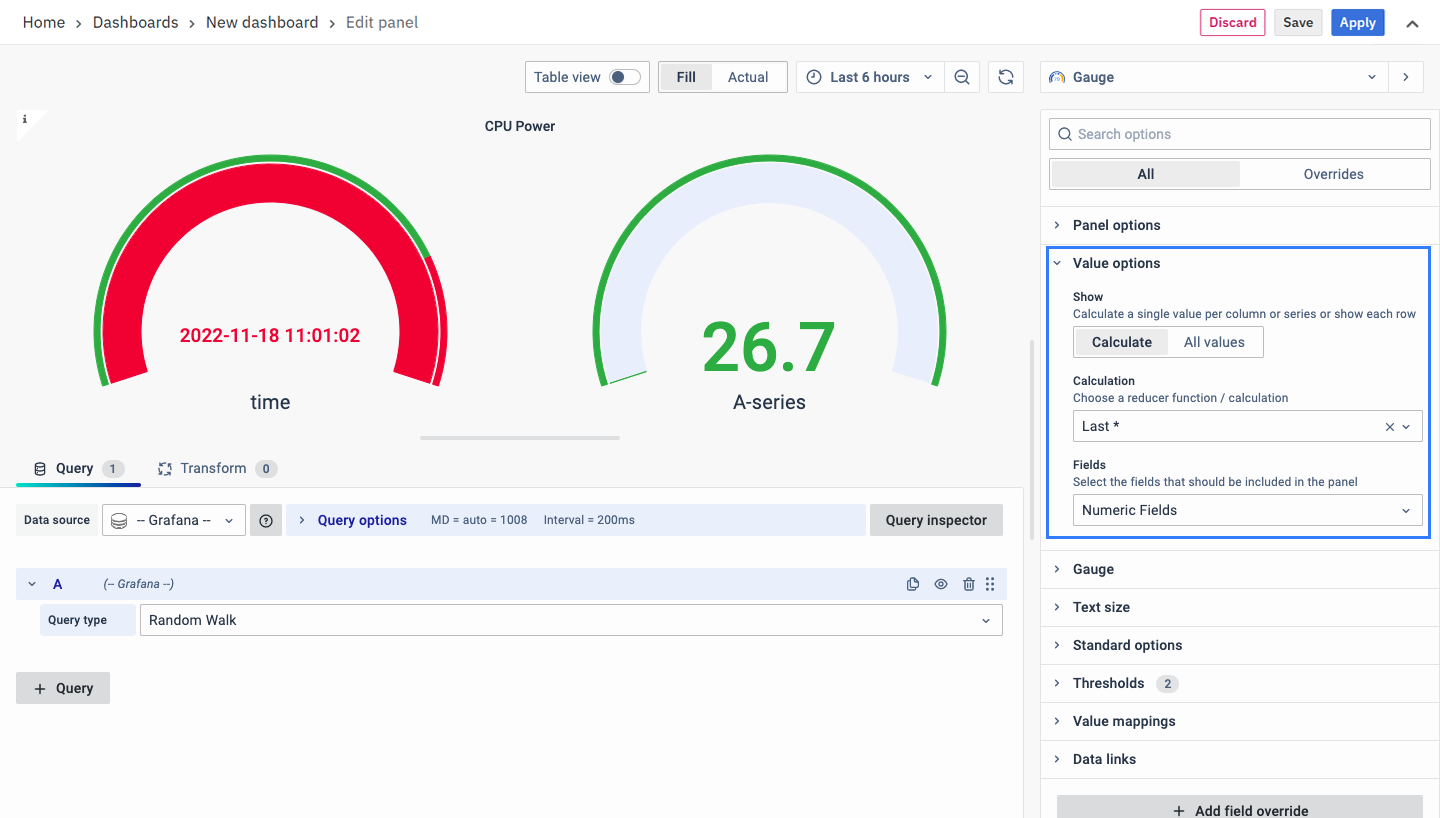Viewport: 1440px width, 818px height.
Task: Duplicate query A with the copy icon
Action: [913, 584]
